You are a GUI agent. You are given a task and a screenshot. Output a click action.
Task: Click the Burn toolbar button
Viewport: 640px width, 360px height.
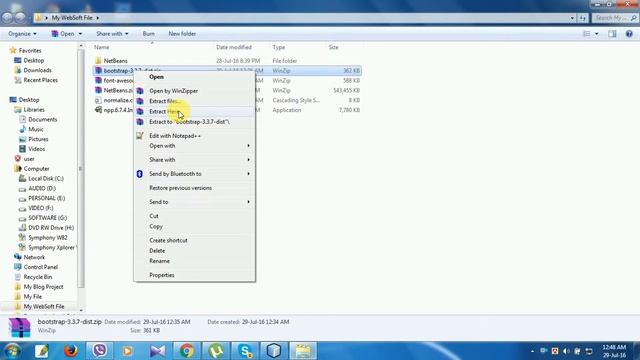point(149,34)
